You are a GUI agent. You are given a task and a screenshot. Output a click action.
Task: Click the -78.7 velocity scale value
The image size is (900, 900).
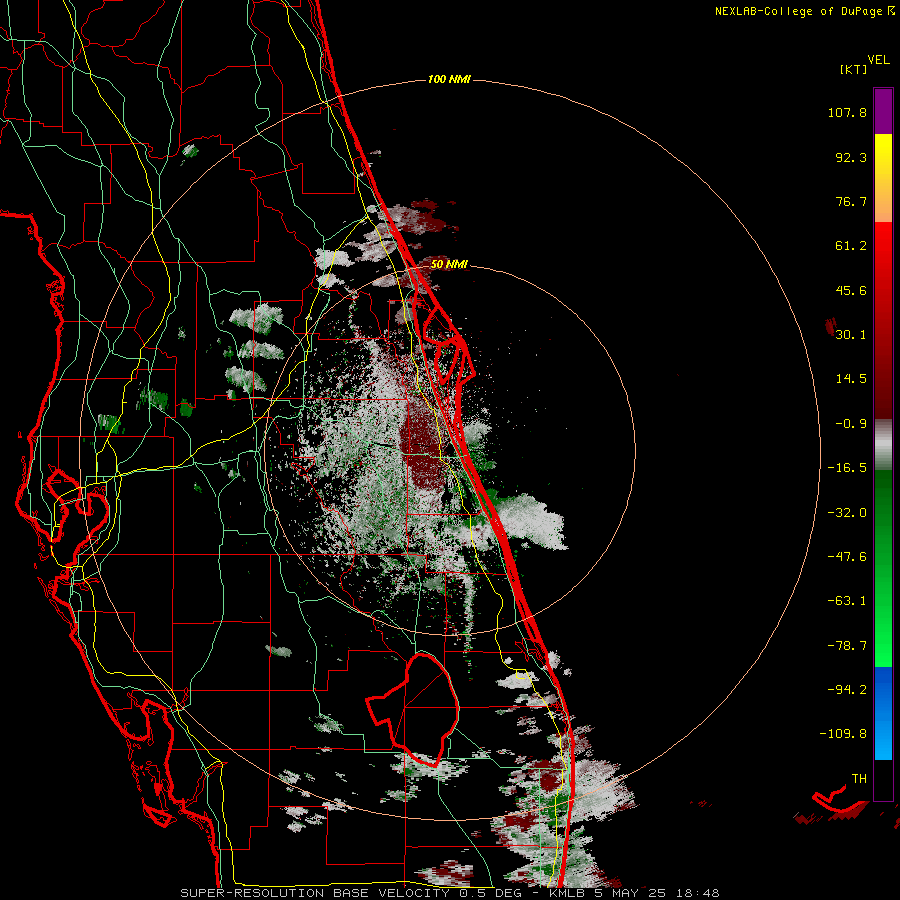coord(847,646)
